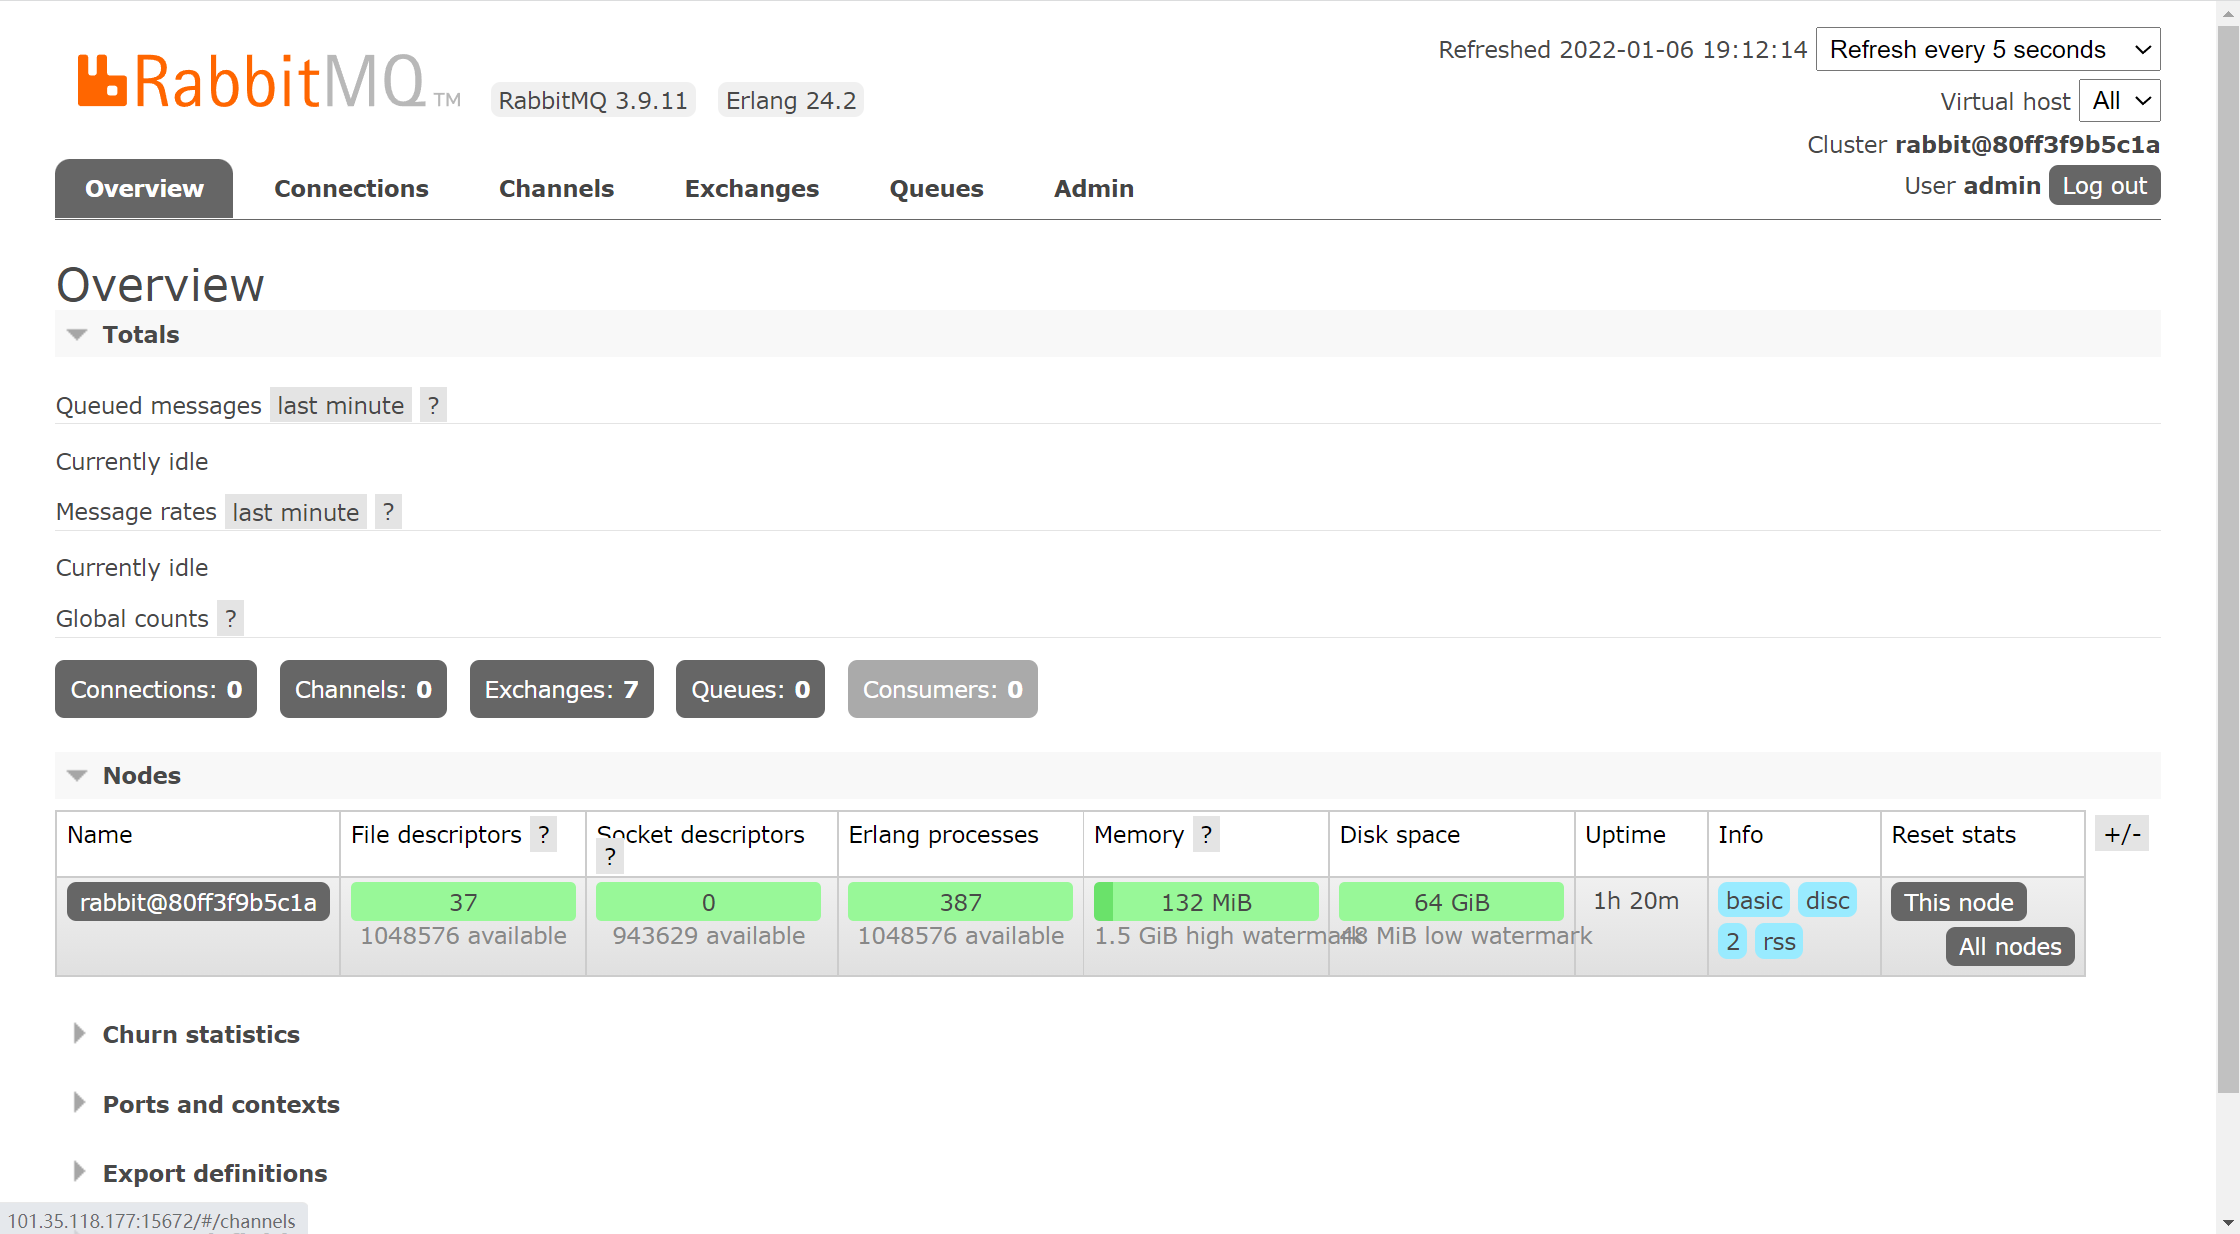Click the basic info tag
2240x1234 pixels.
(1754, 901)
